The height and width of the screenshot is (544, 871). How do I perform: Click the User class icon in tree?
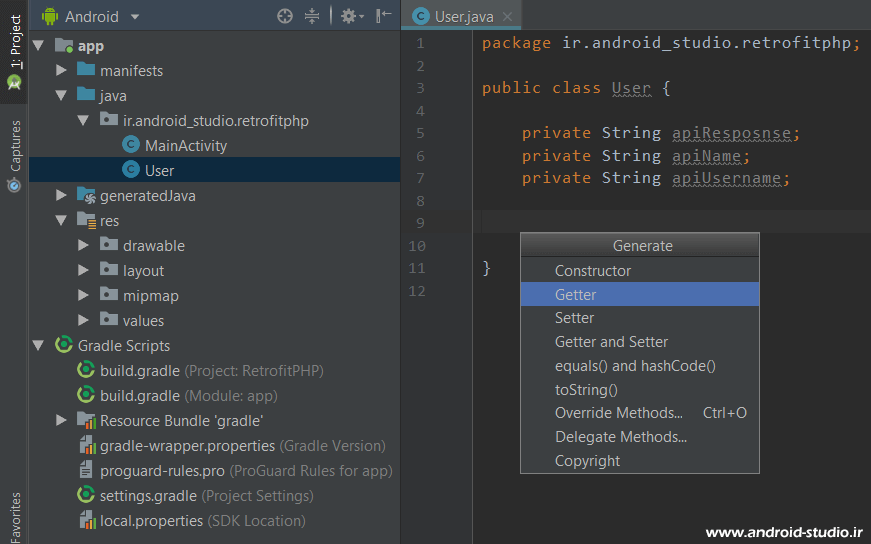click(131, 169)
